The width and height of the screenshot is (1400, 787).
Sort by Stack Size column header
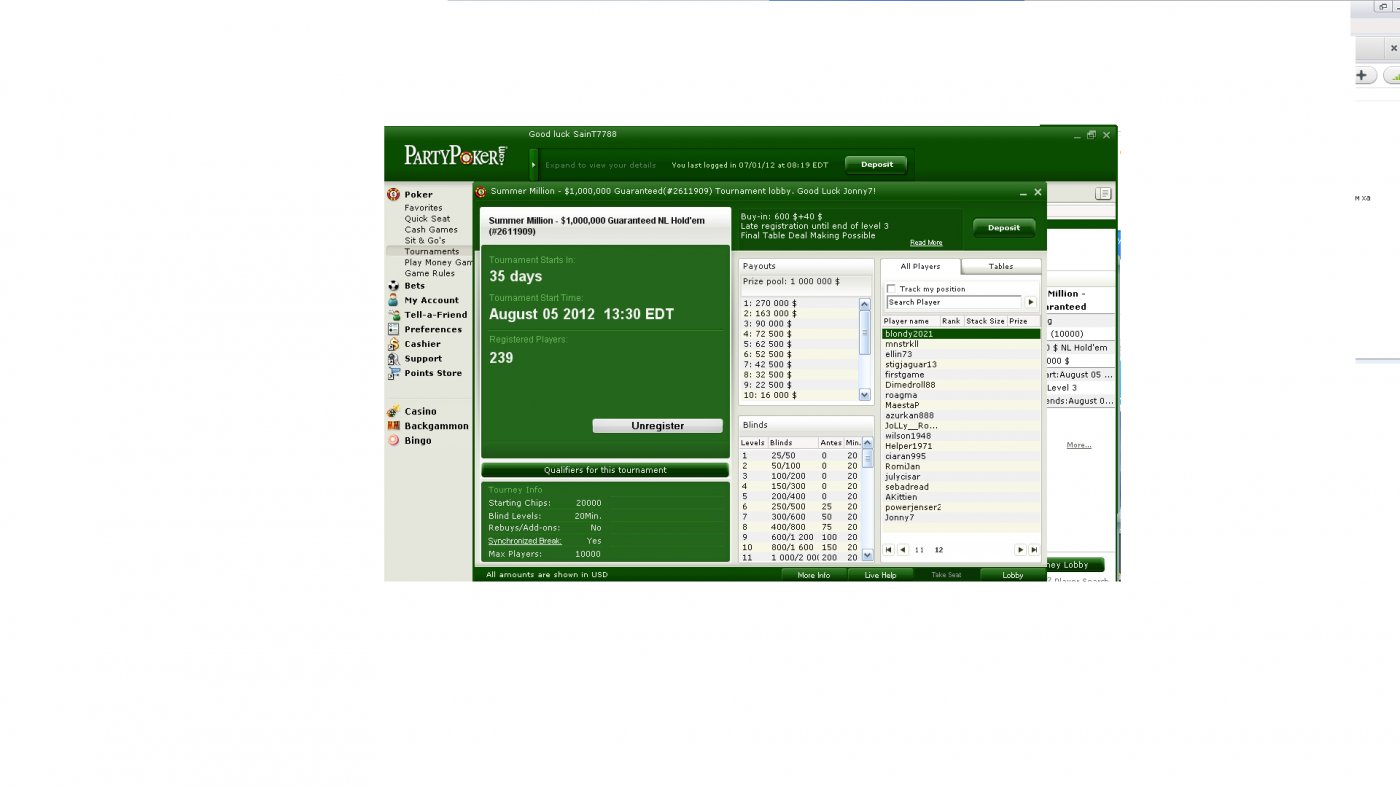tap(985, 321)
